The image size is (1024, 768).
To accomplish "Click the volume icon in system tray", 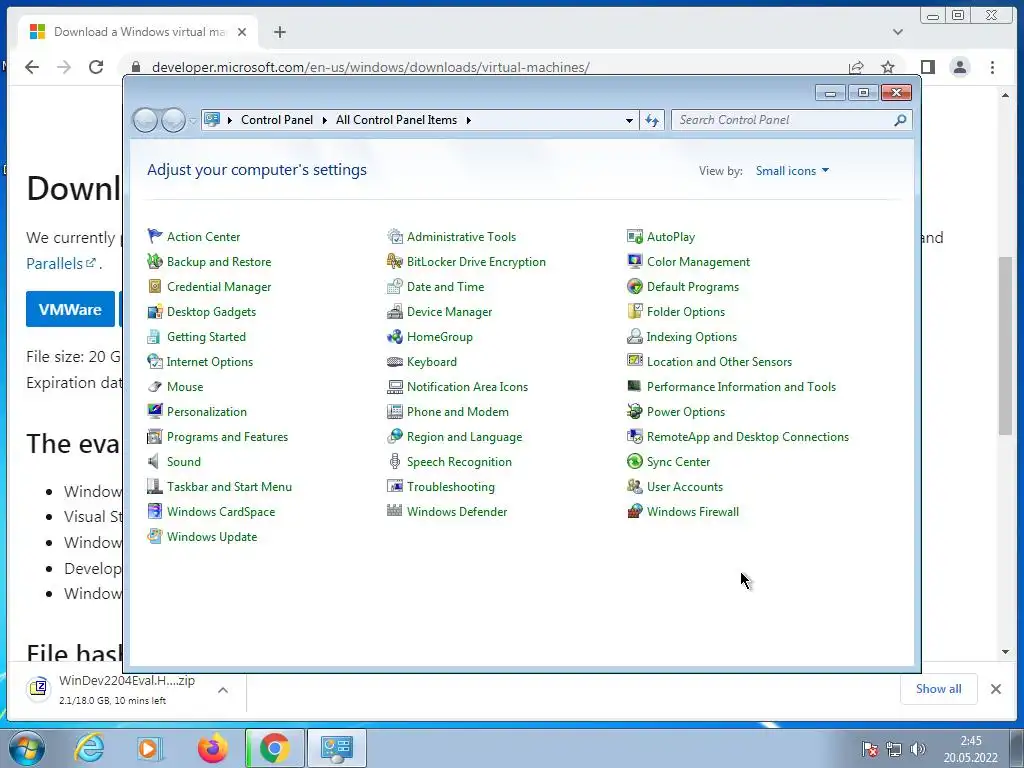I will click(x=918, y=749).
